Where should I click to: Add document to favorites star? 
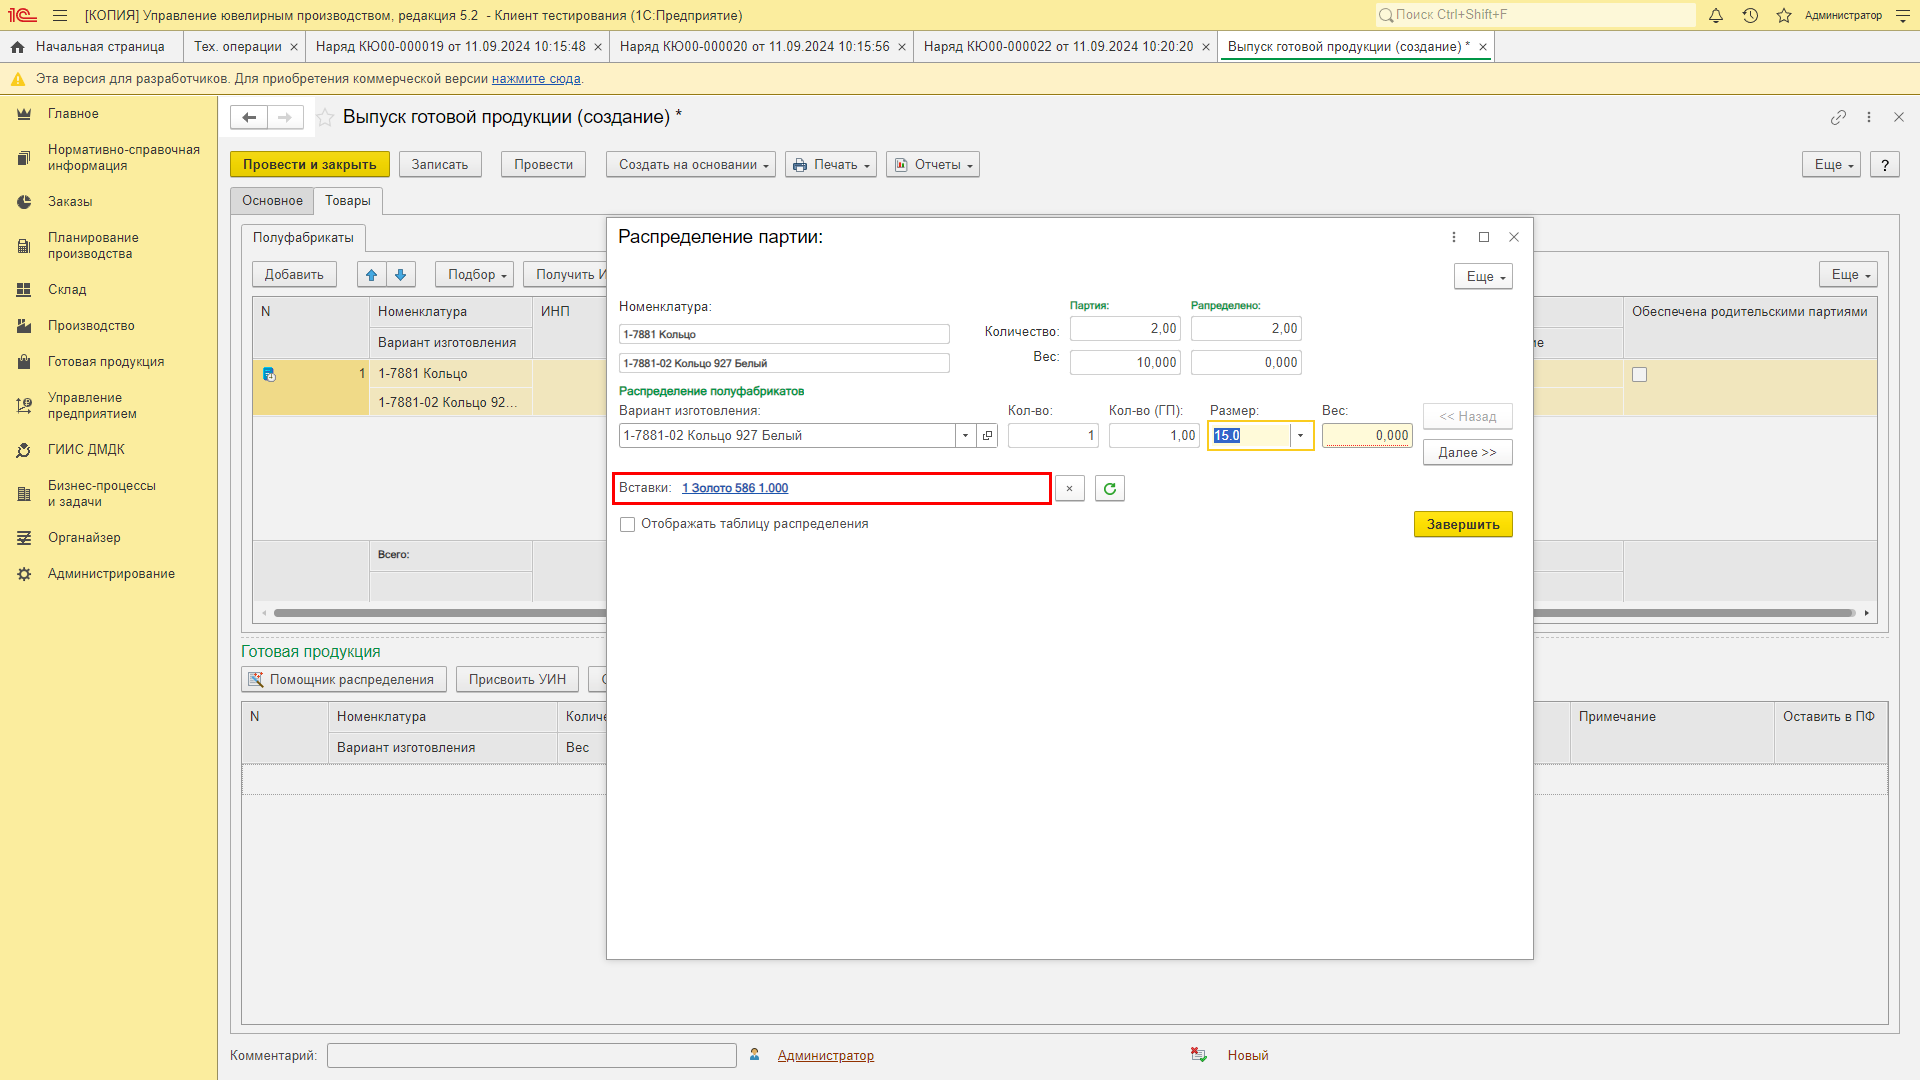[x=325, y=118]
